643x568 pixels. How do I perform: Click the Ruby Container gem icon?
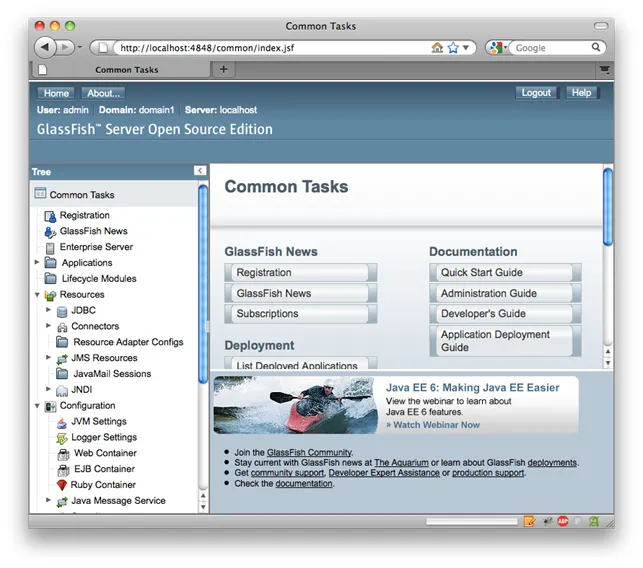coord(62,485)
